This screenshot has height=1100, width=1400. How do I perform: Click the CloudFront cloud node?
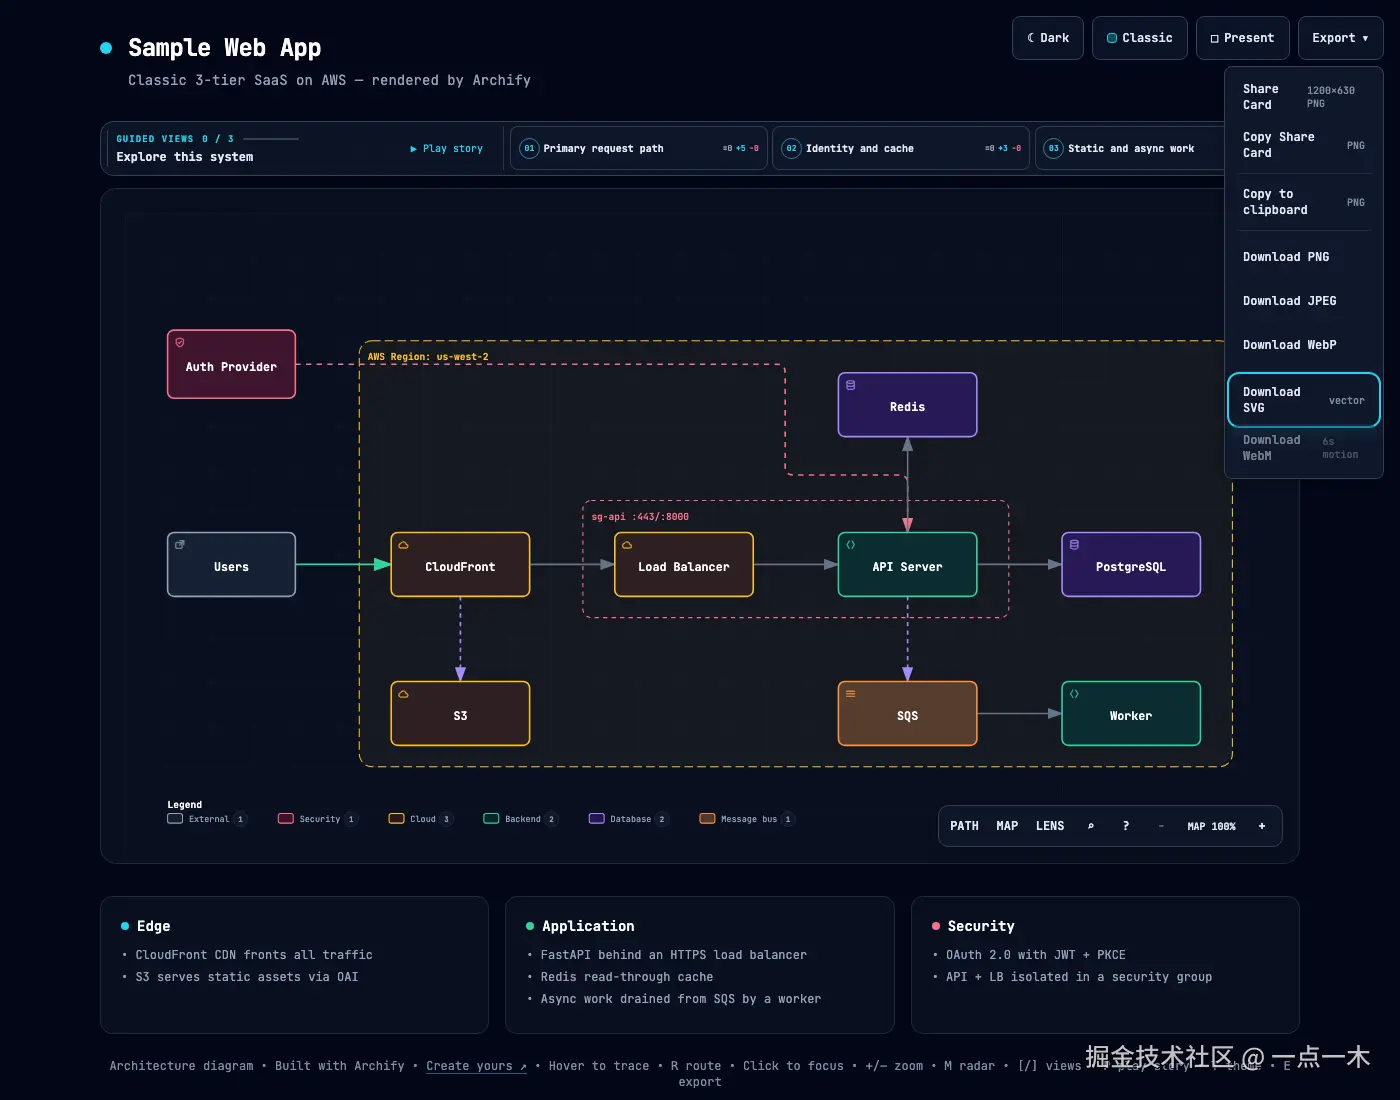click(x=460, y=565)
